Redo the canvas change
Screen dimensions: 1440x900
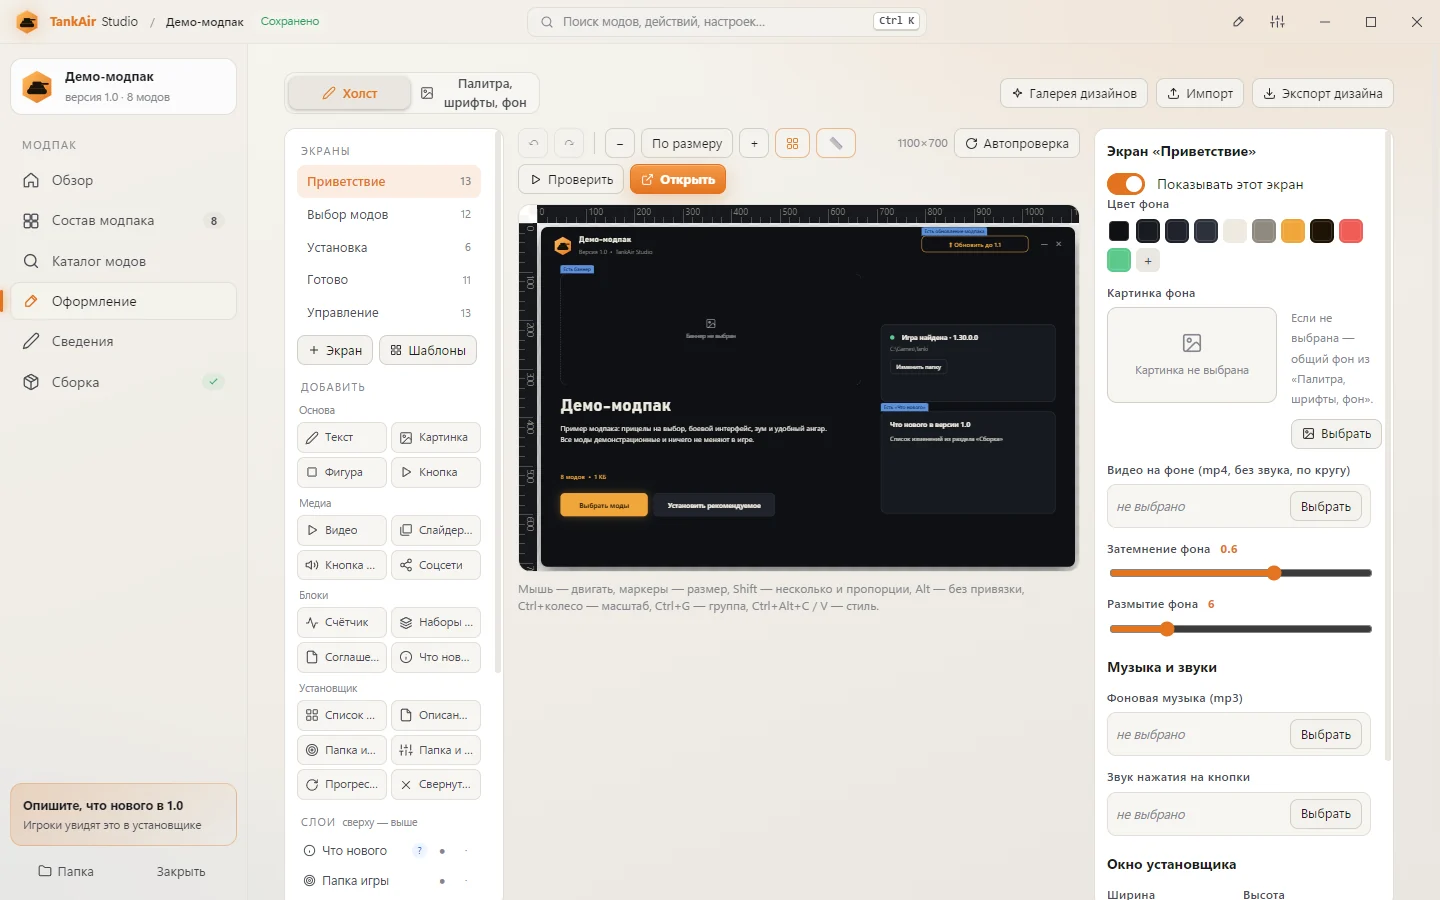pos(569,144)
